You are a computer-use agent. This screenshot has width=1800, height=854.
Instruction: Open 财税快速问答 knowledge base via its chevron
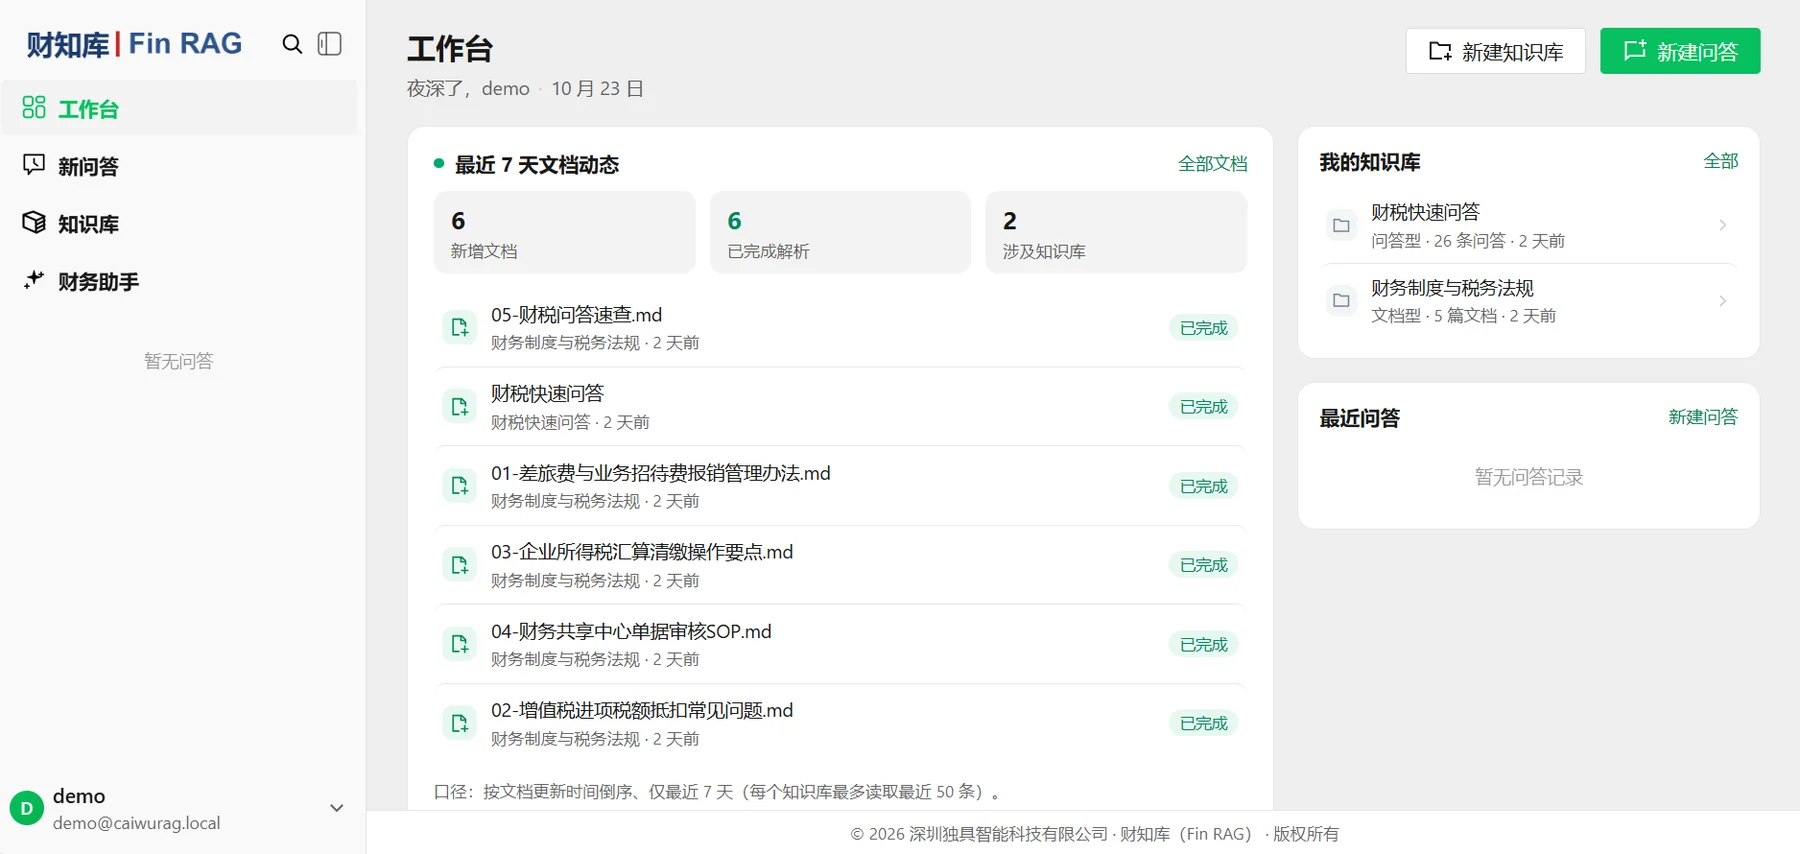point(1722,226)
